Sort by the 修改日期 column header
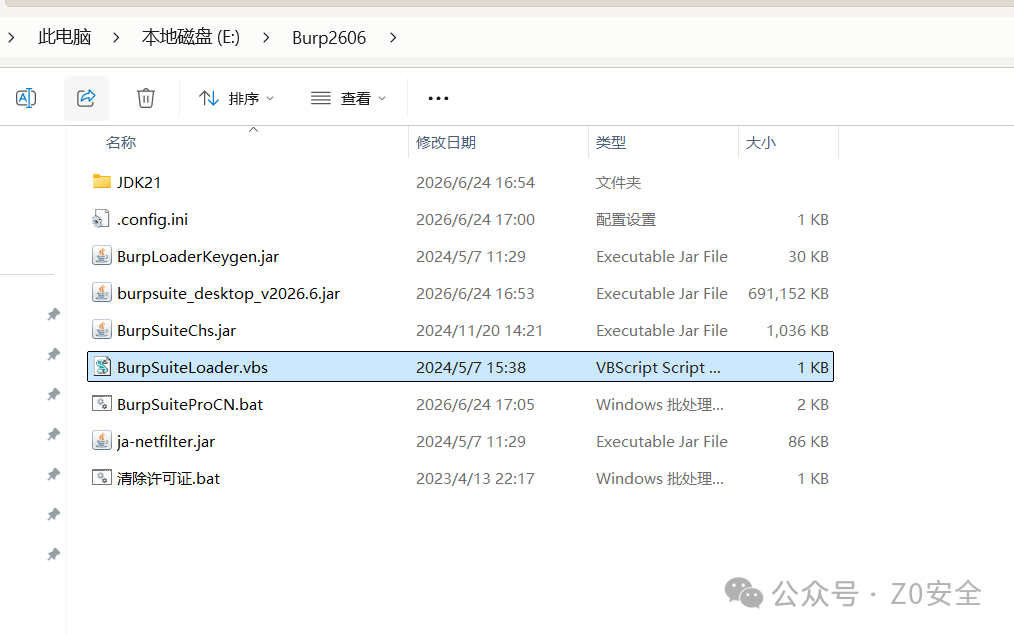This screenshot has width=1014, height=635. [446, 142]
